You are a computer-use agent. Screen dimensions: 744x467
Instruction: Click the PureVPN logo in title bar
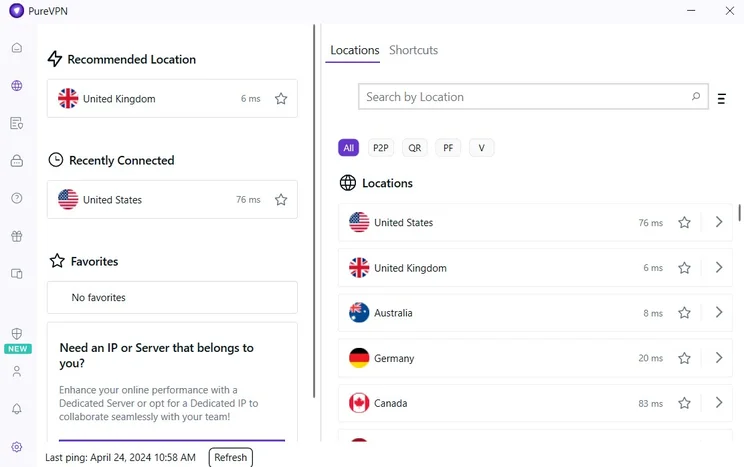[16, 11]
